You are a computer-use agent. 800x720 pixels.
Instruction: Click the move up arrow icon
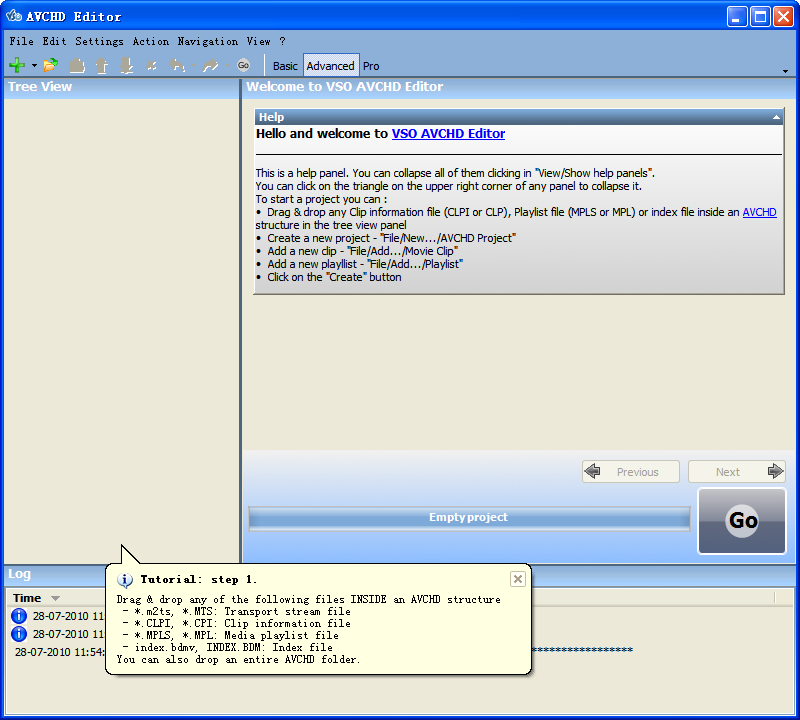102,65
